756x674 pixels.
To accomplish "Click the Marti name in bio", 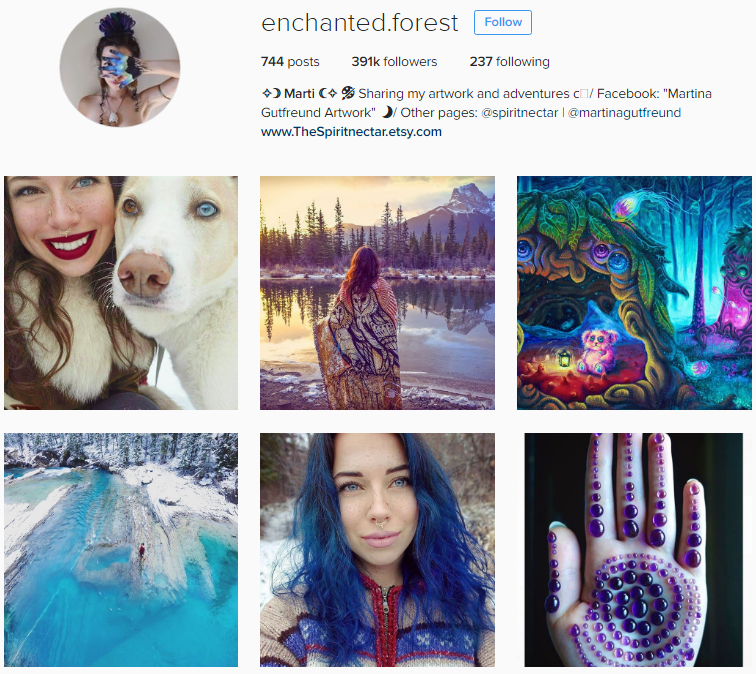I will [299, 94].
